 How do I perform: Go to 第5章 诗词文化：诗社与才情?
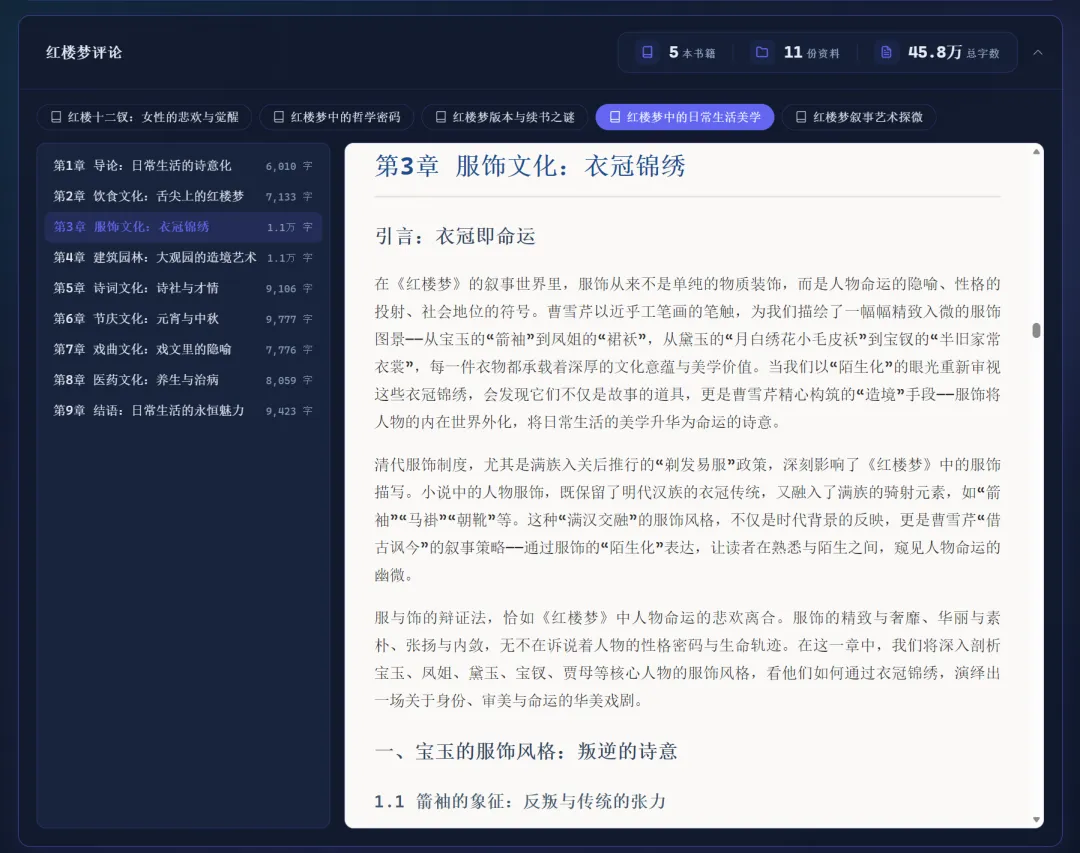(x=183, y=288)
